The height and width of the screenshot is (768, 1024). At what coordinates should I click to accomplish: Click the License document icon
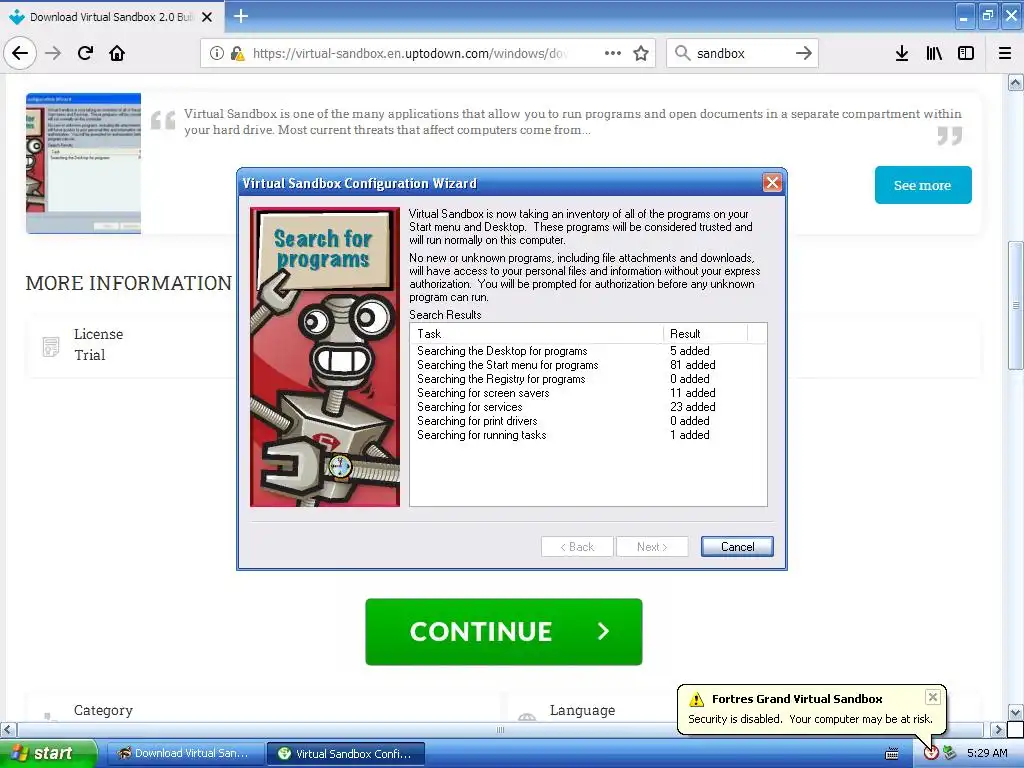(x=51, y=346)
